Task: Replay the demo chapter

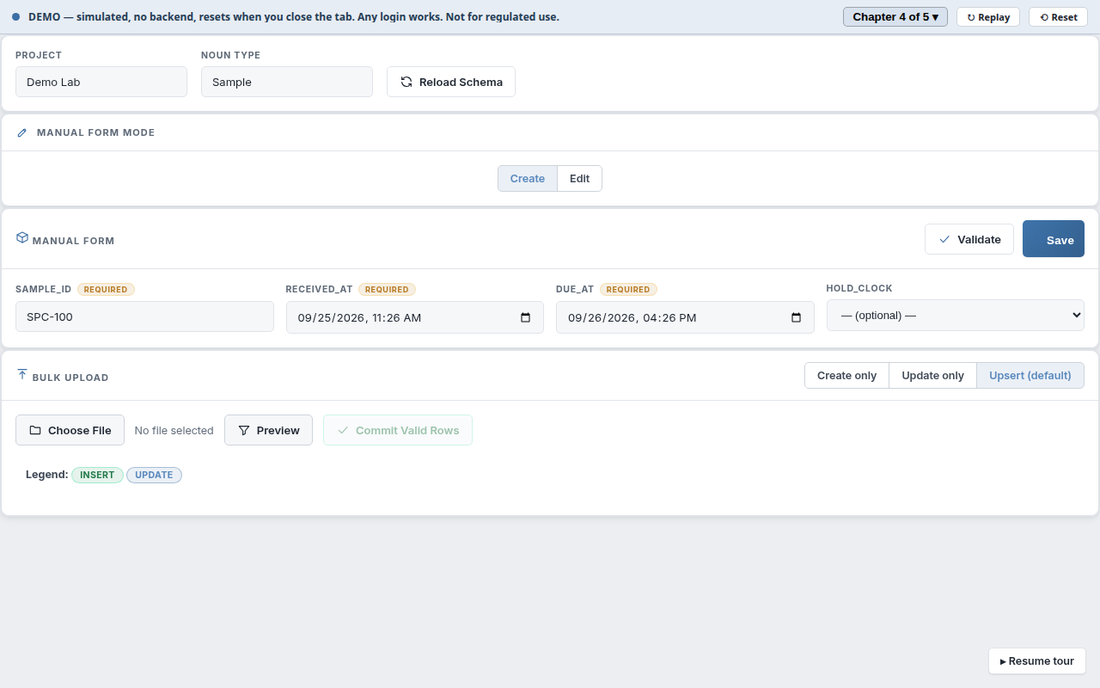Action: (988, 17)
